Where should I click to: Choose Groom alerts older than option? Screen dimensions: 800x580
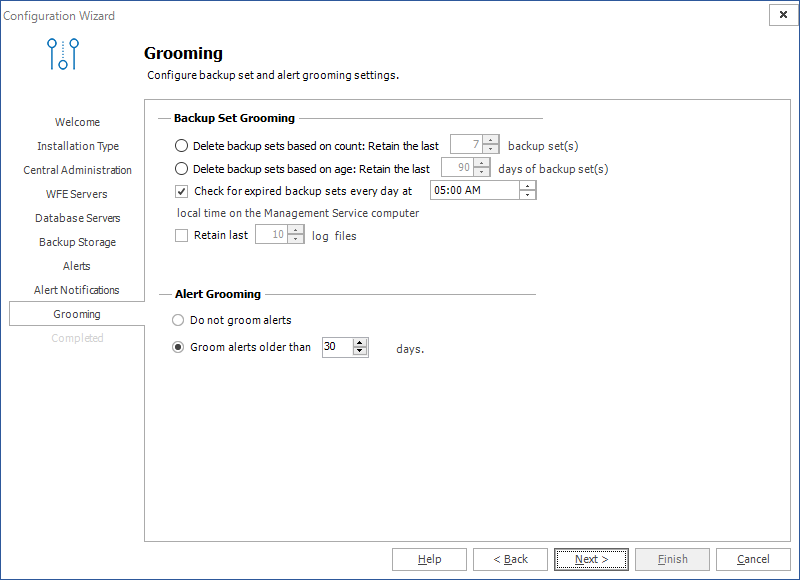pos(179,347)
